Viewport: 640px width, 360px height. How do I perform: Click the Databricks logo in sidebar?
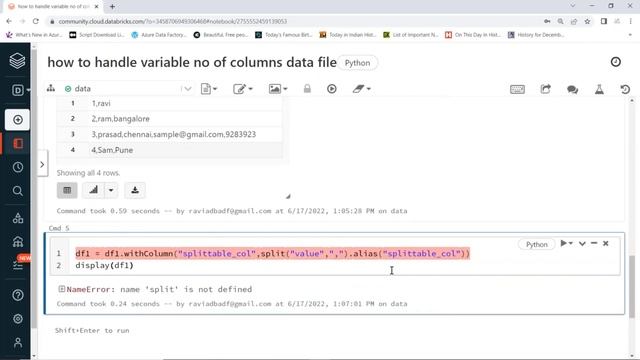(17, 61)
